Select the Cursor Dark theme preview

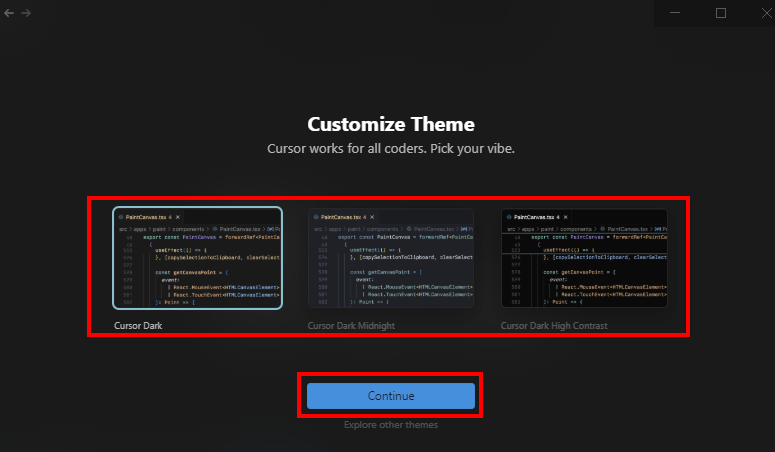(x=198, y=258)
